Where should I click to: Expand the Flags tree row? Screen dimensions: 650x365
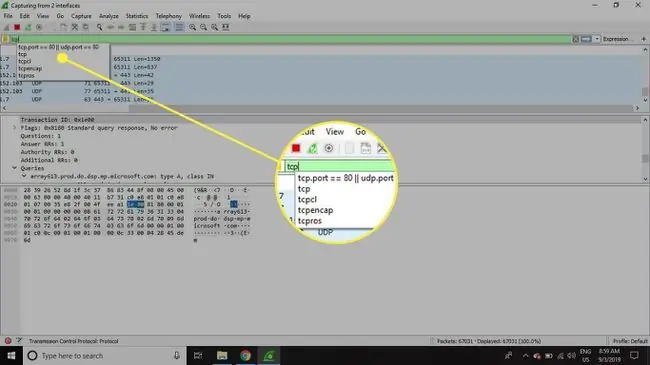pyautogui.click(x=15, y=128)
